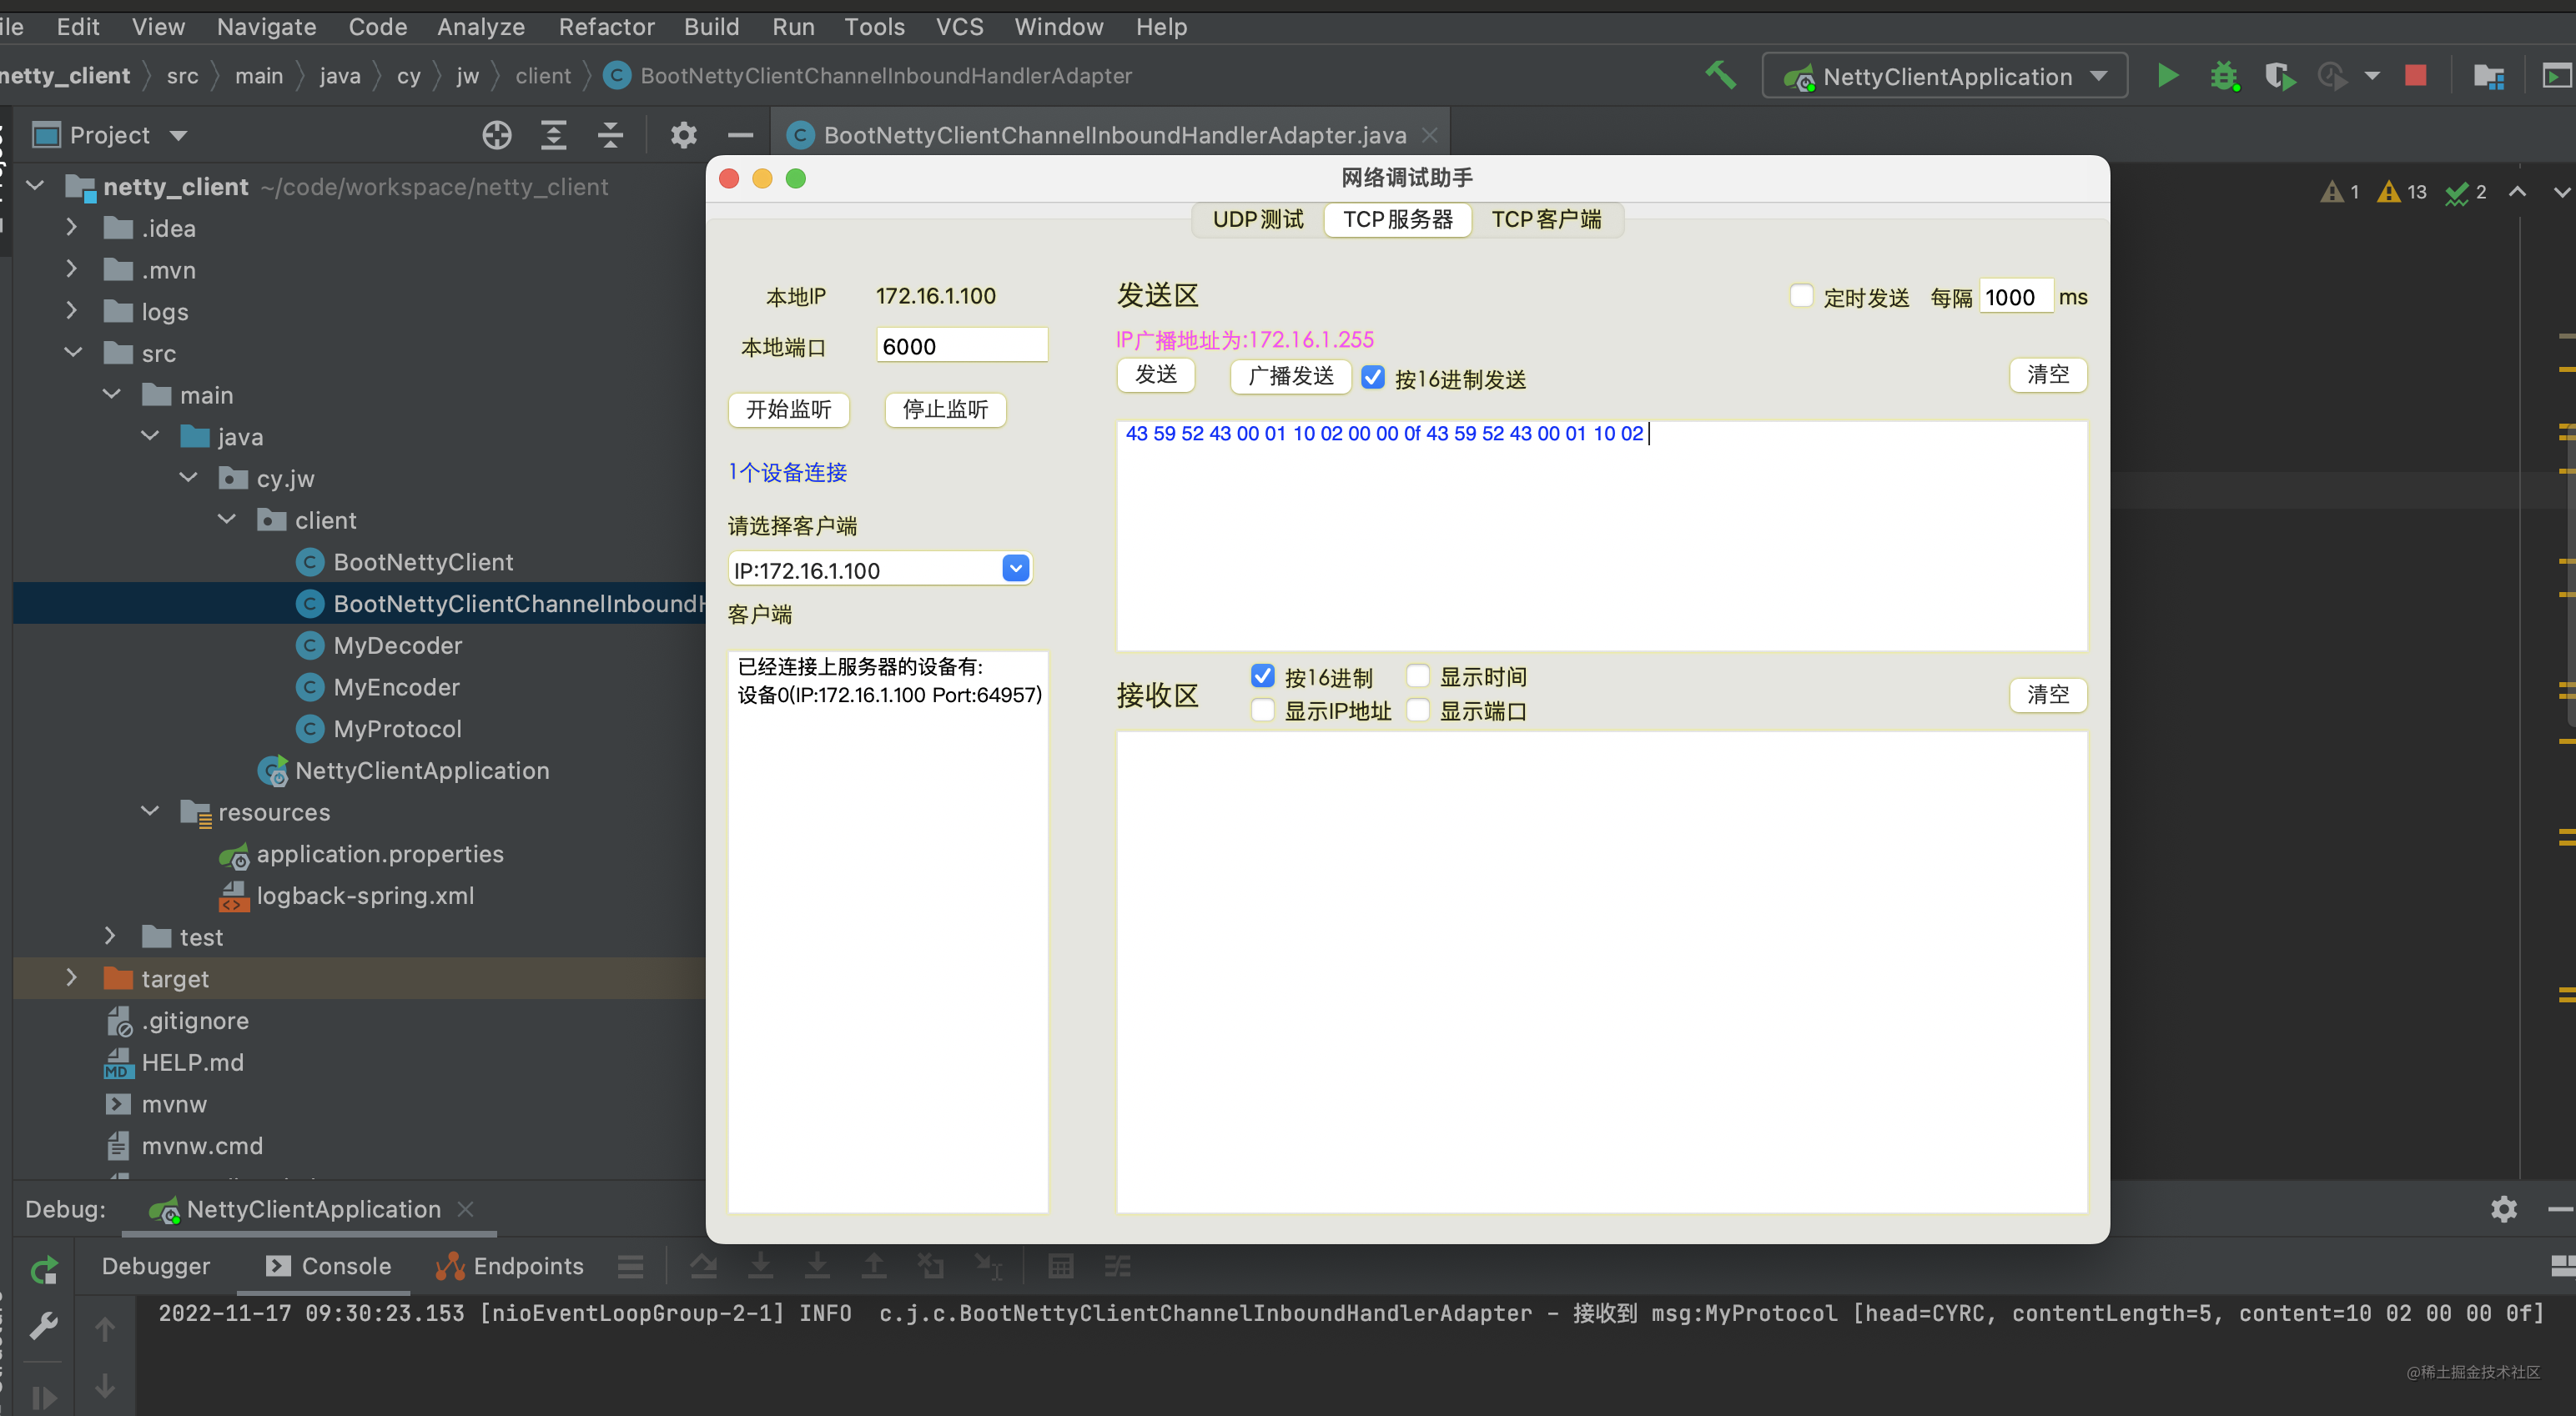Hide the Project panel with minus icon
The image size is (2576, 1416).
click(x=740, y=135)
